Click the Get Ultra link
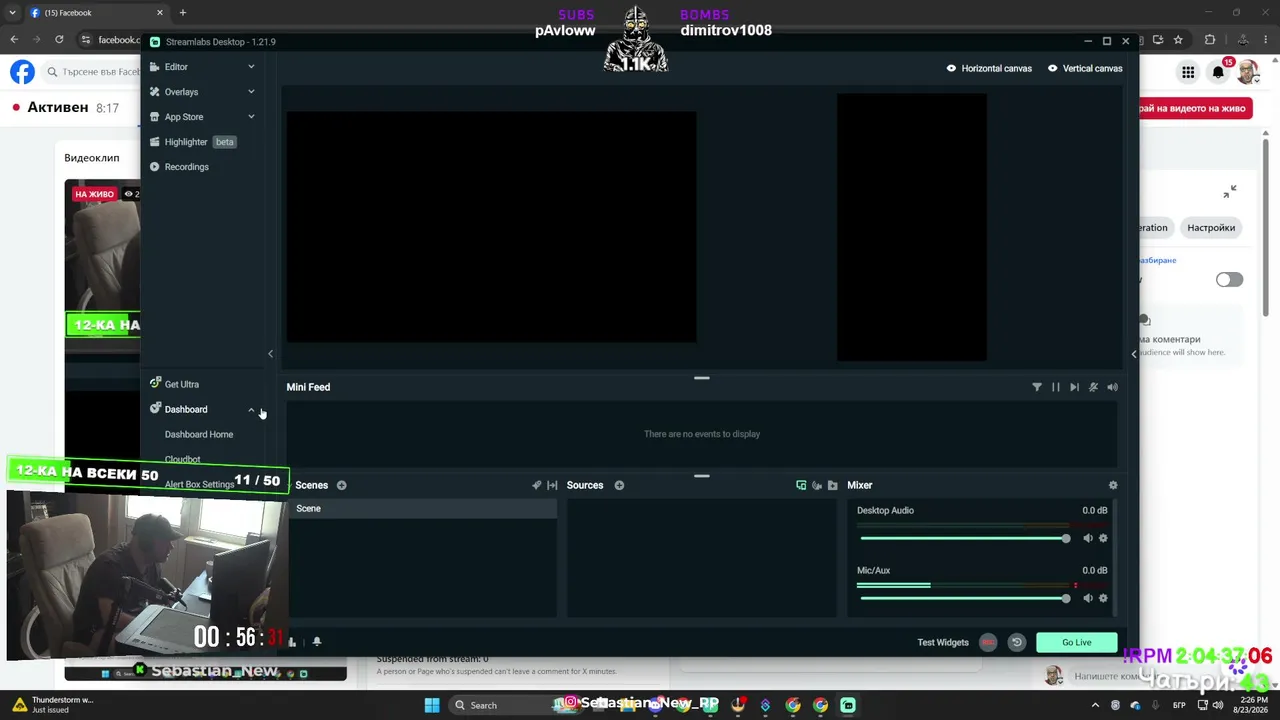 point(181,384)
